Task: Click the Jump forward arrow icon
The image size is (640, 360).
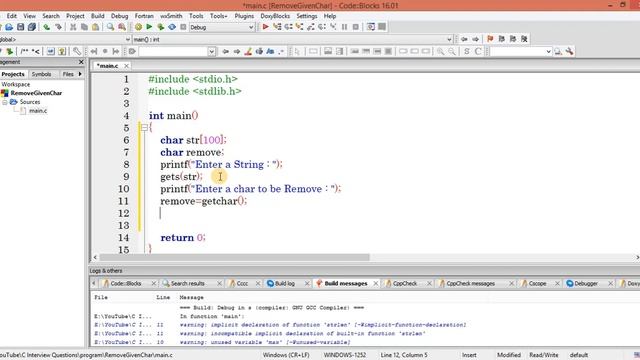Action: (x=476, y=39)
